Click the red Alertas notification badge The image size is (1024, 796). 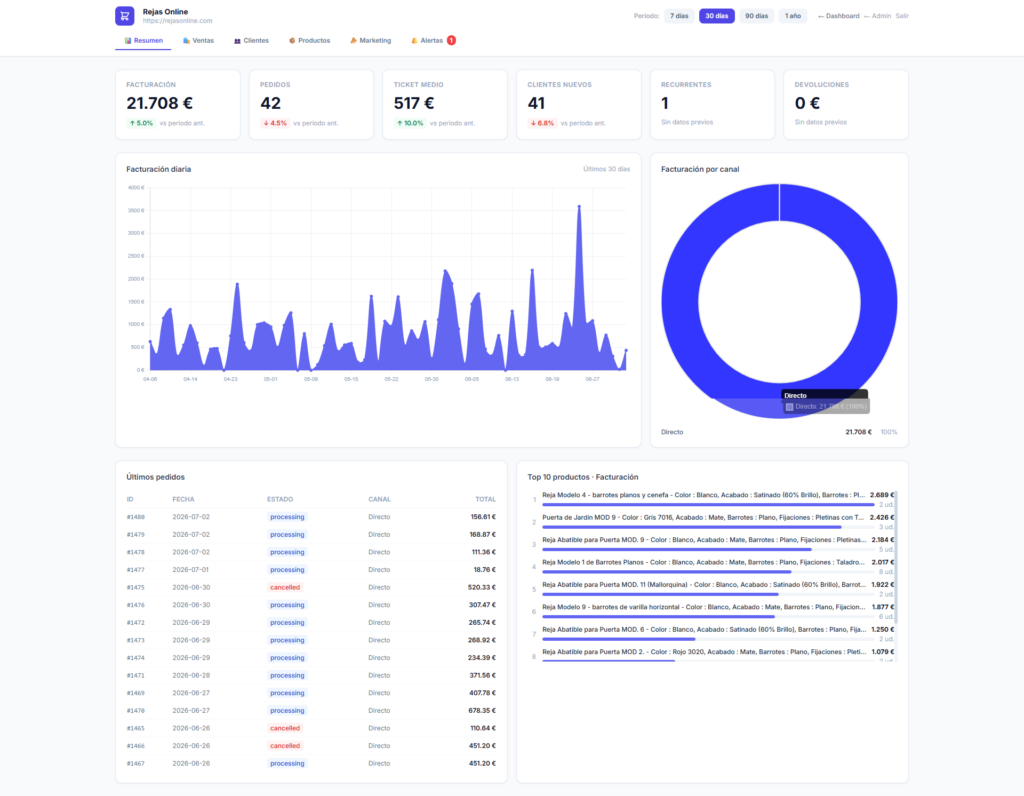[x=451, y=40]
